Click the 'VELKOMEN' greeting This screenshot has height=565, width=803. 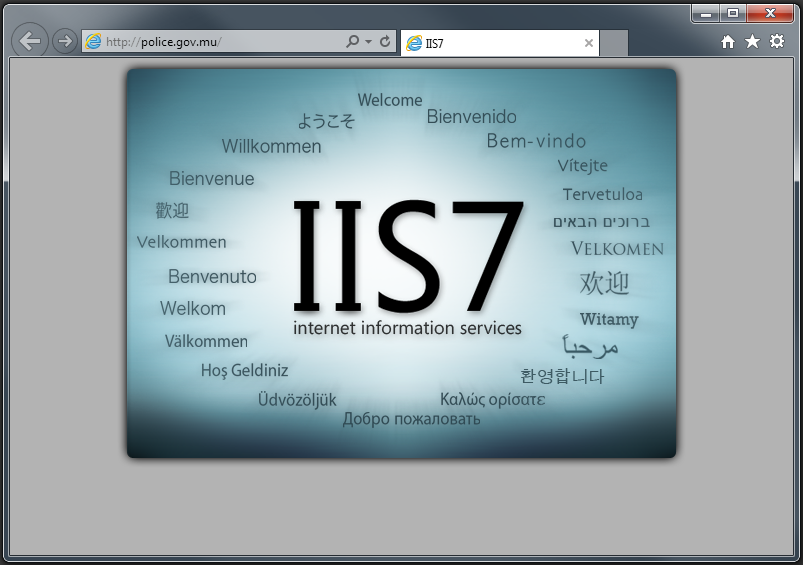(617, 249)
